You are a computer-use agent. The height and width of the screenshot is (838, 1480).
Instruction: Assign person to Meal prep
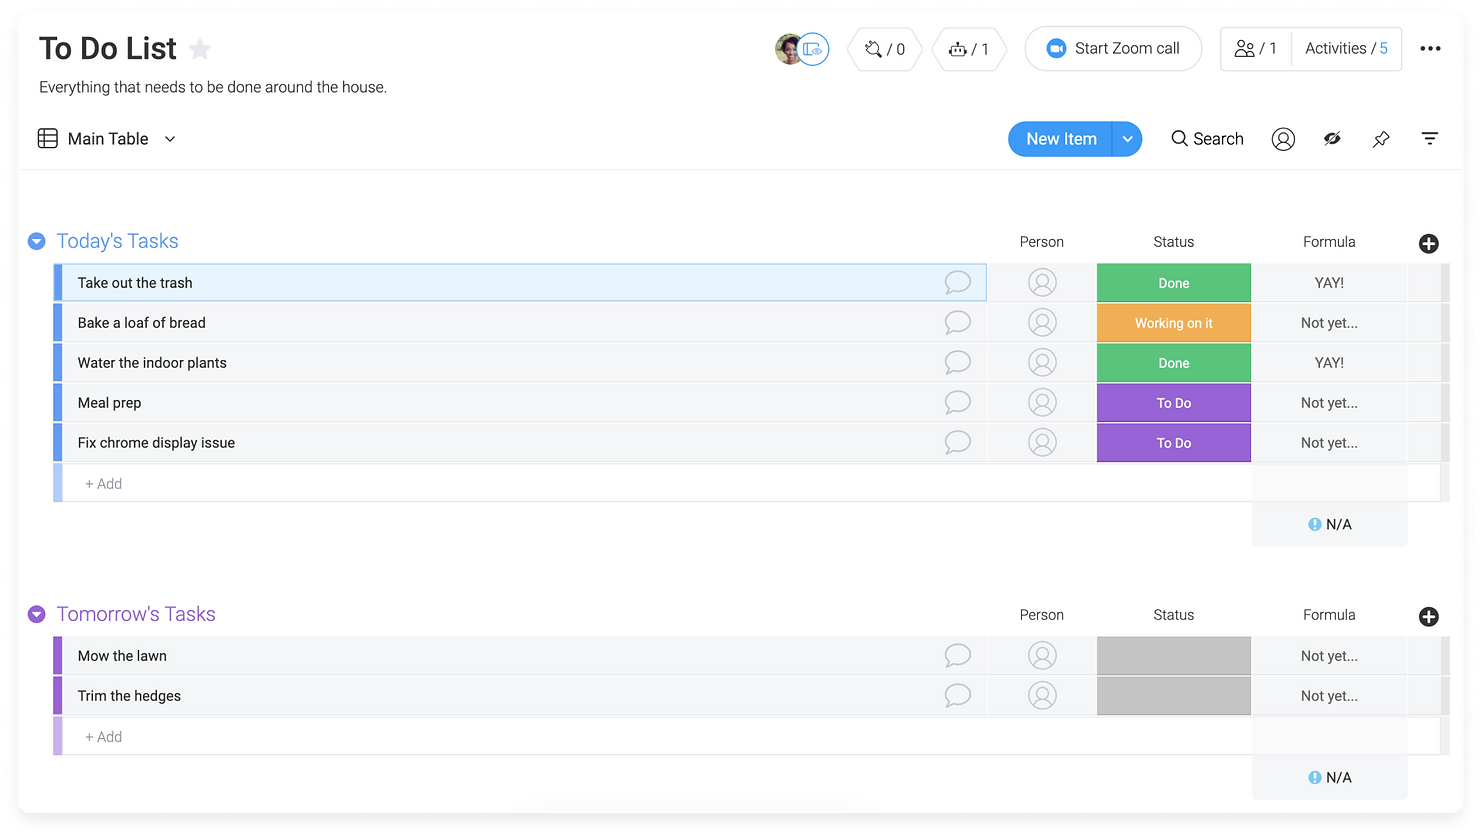click(1042, 403)
